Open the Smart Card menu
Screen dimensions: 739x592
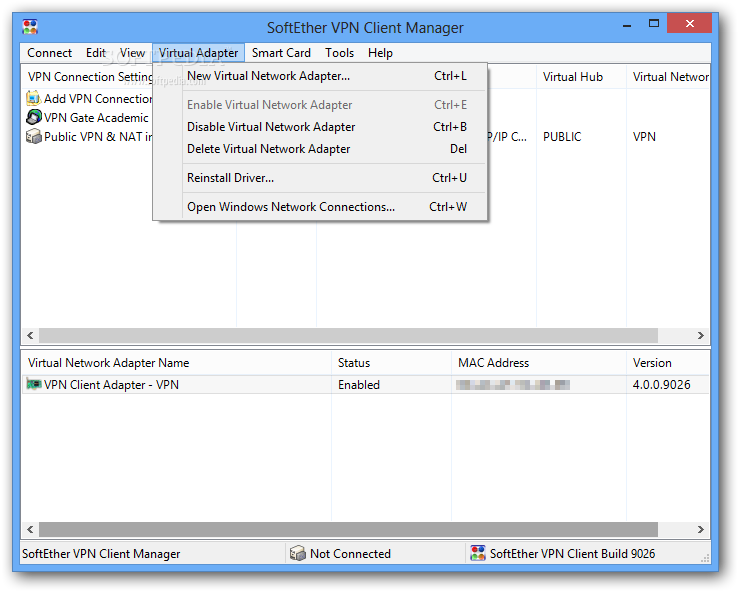281,53
